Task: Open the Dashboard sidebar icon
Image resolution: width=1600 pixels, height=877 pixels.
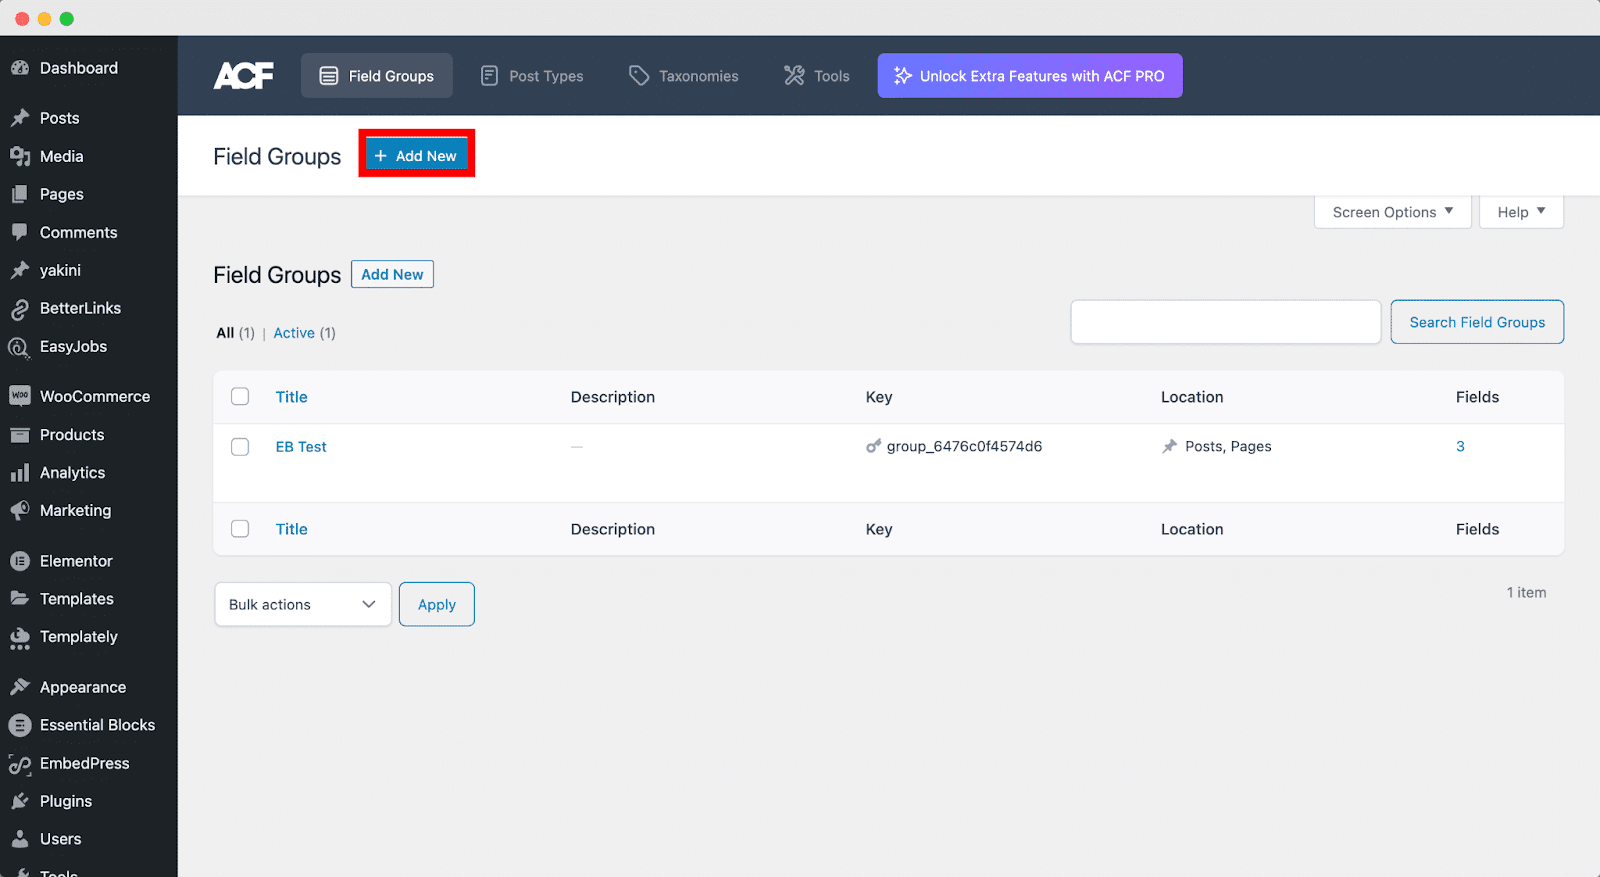Action: click(20, 68)
